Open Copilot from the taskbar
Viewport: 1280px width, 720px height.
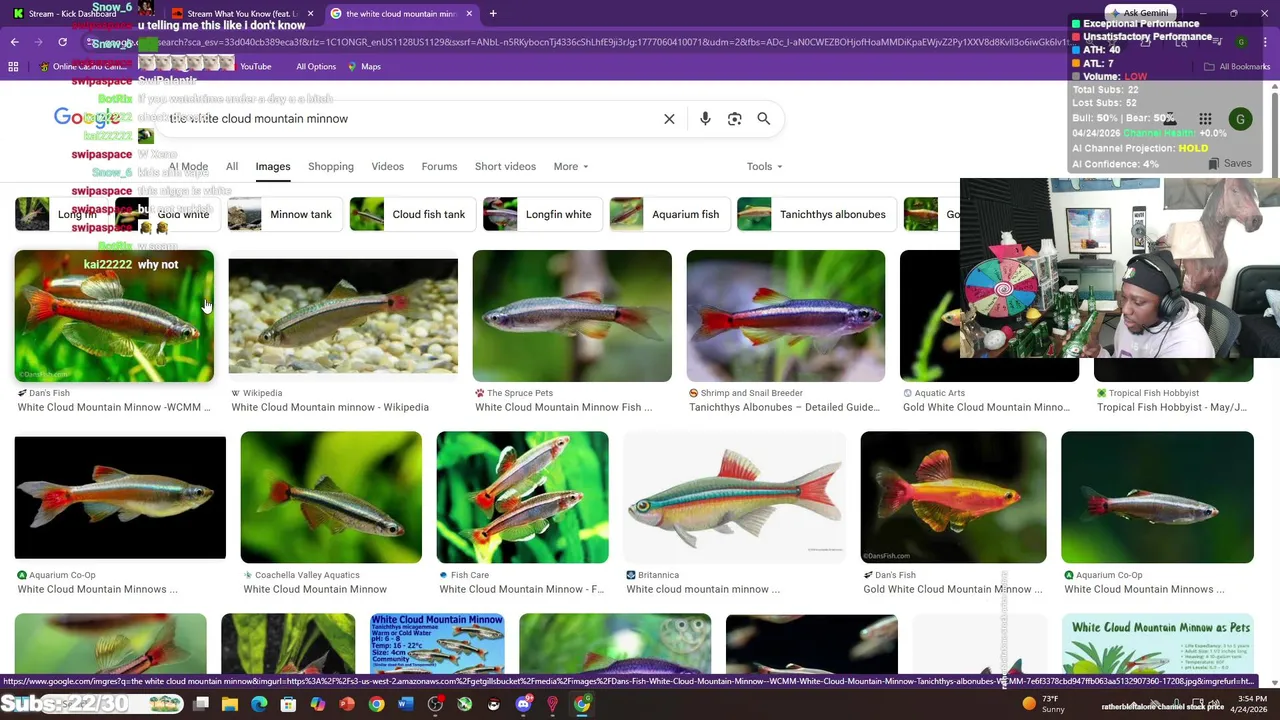click(x=318, y=704)
